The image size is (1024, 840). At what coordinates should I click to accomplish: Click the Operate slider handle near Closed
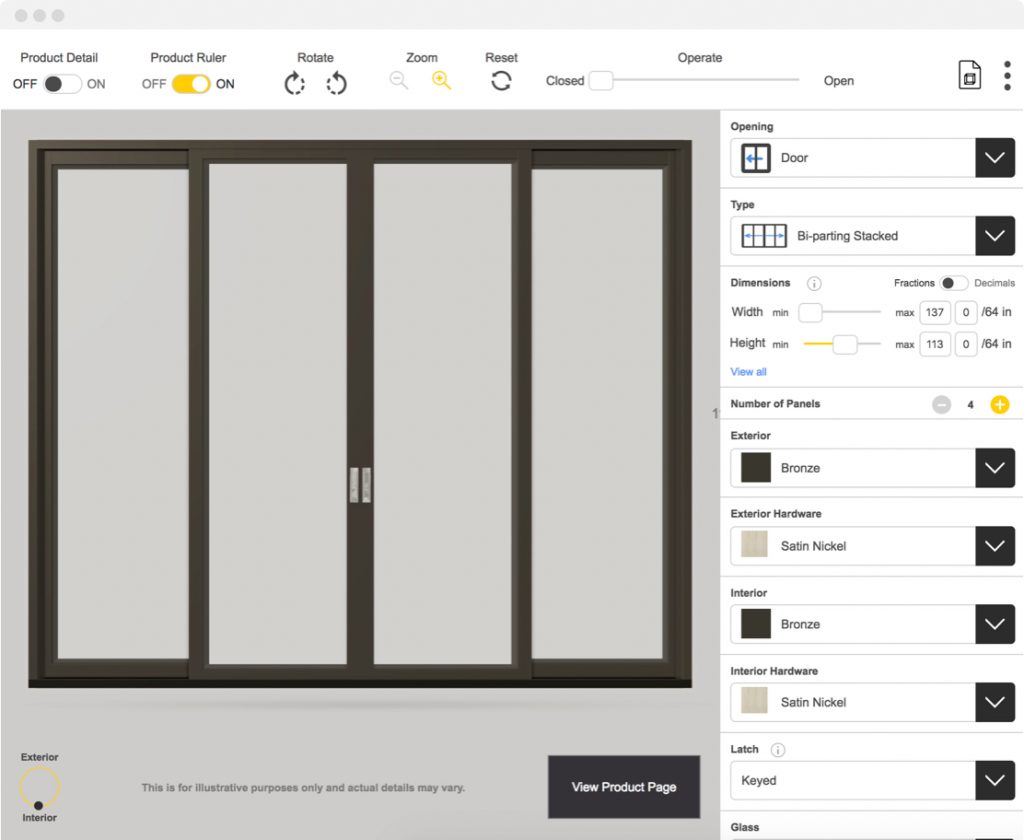(600, 81)
